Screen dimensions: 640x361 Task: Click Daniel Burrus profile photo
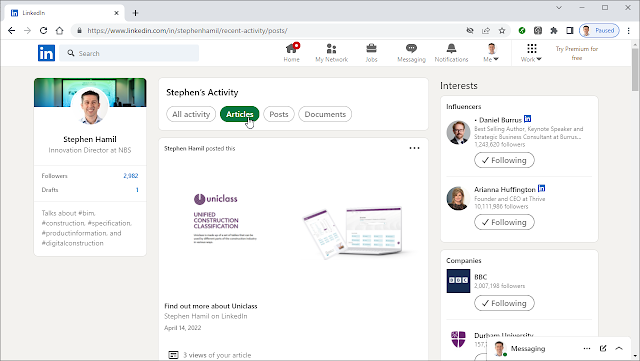tap(458, 132)
